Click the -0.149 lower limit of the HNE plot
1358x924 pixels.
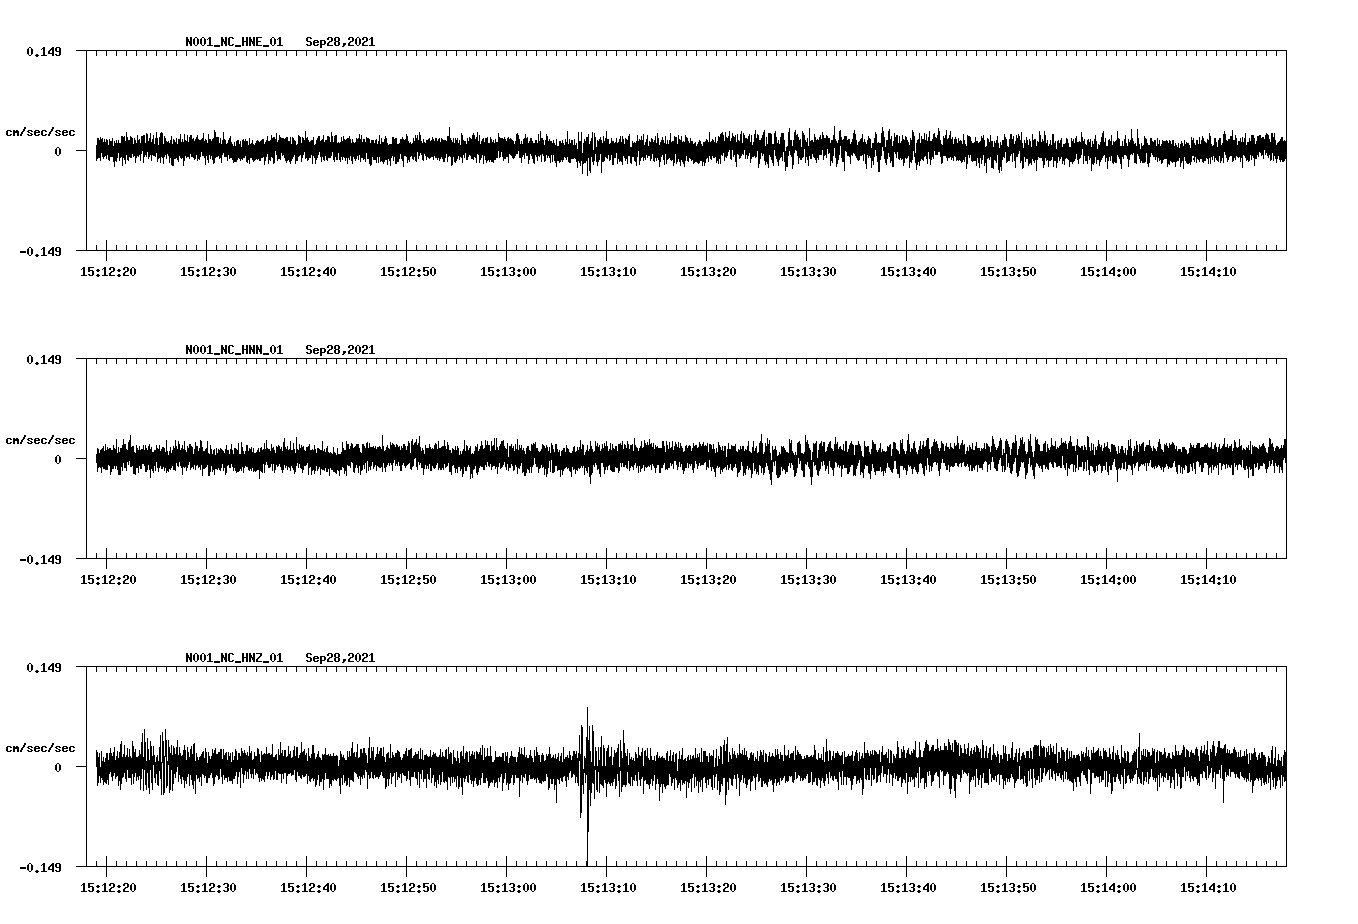(x=40, y=251)
